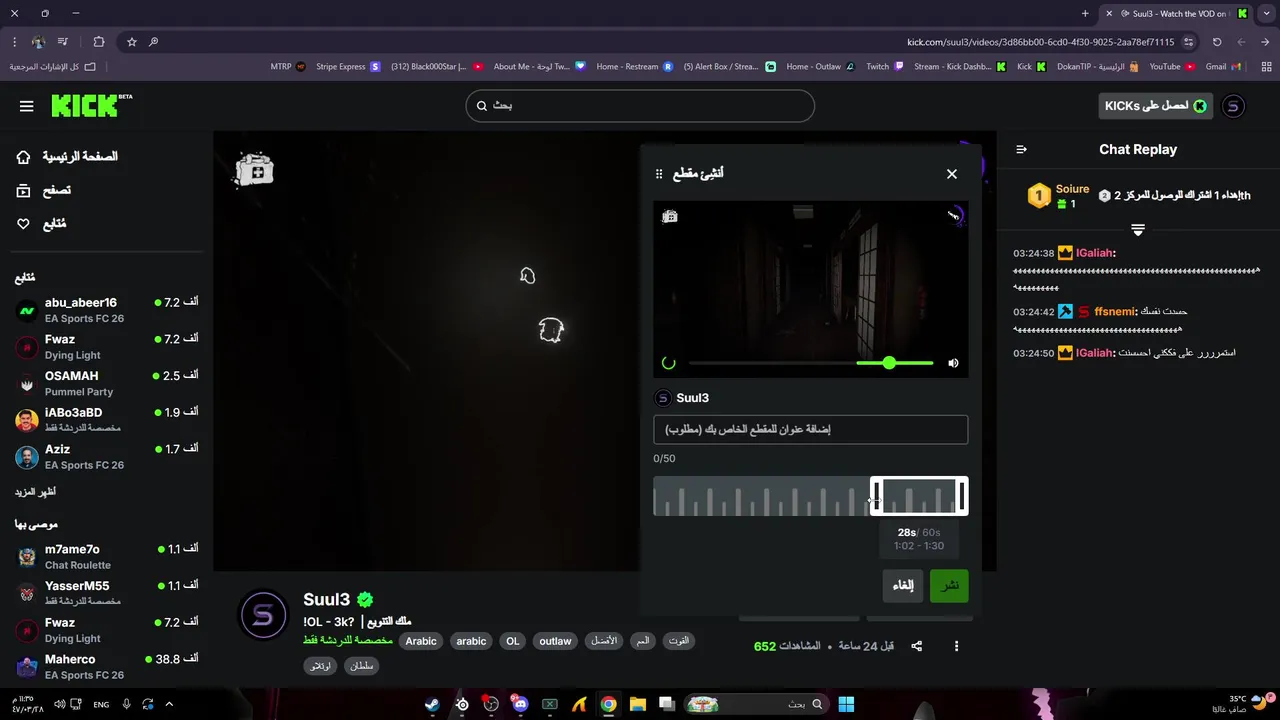Open File Explorer from the taskbar
Viewport: 1280px width, 720px height.
[637, 704]
